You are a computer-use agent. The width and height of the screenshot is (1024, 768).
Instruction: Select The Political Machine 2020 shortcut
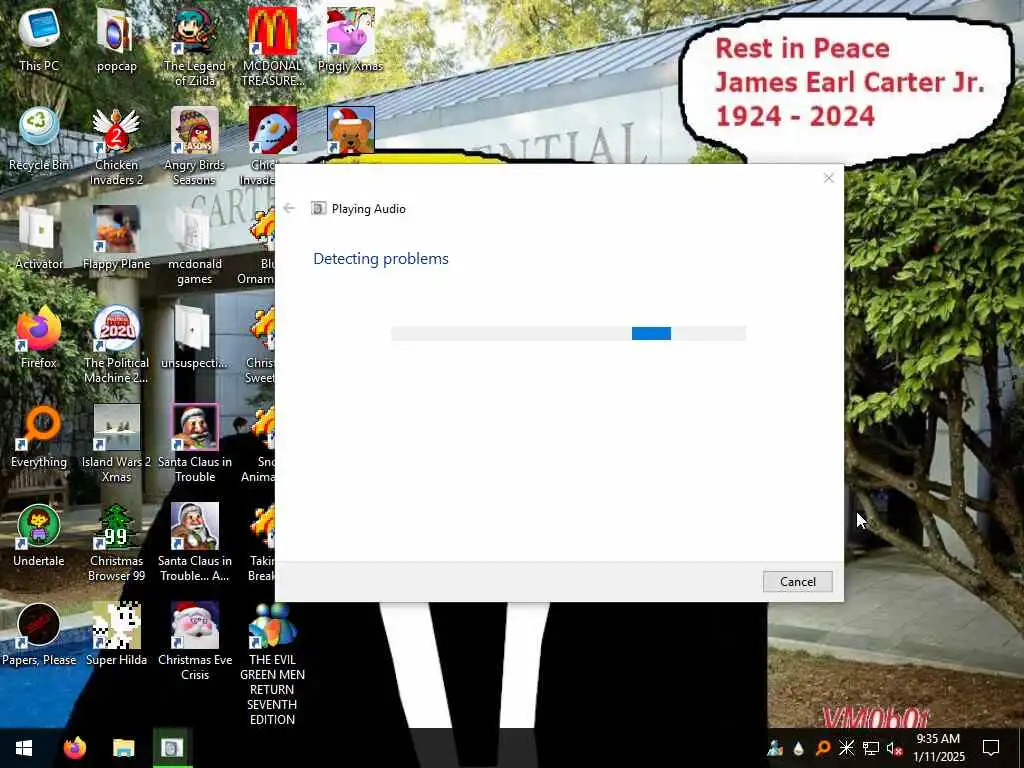click(x=116, y=344)
